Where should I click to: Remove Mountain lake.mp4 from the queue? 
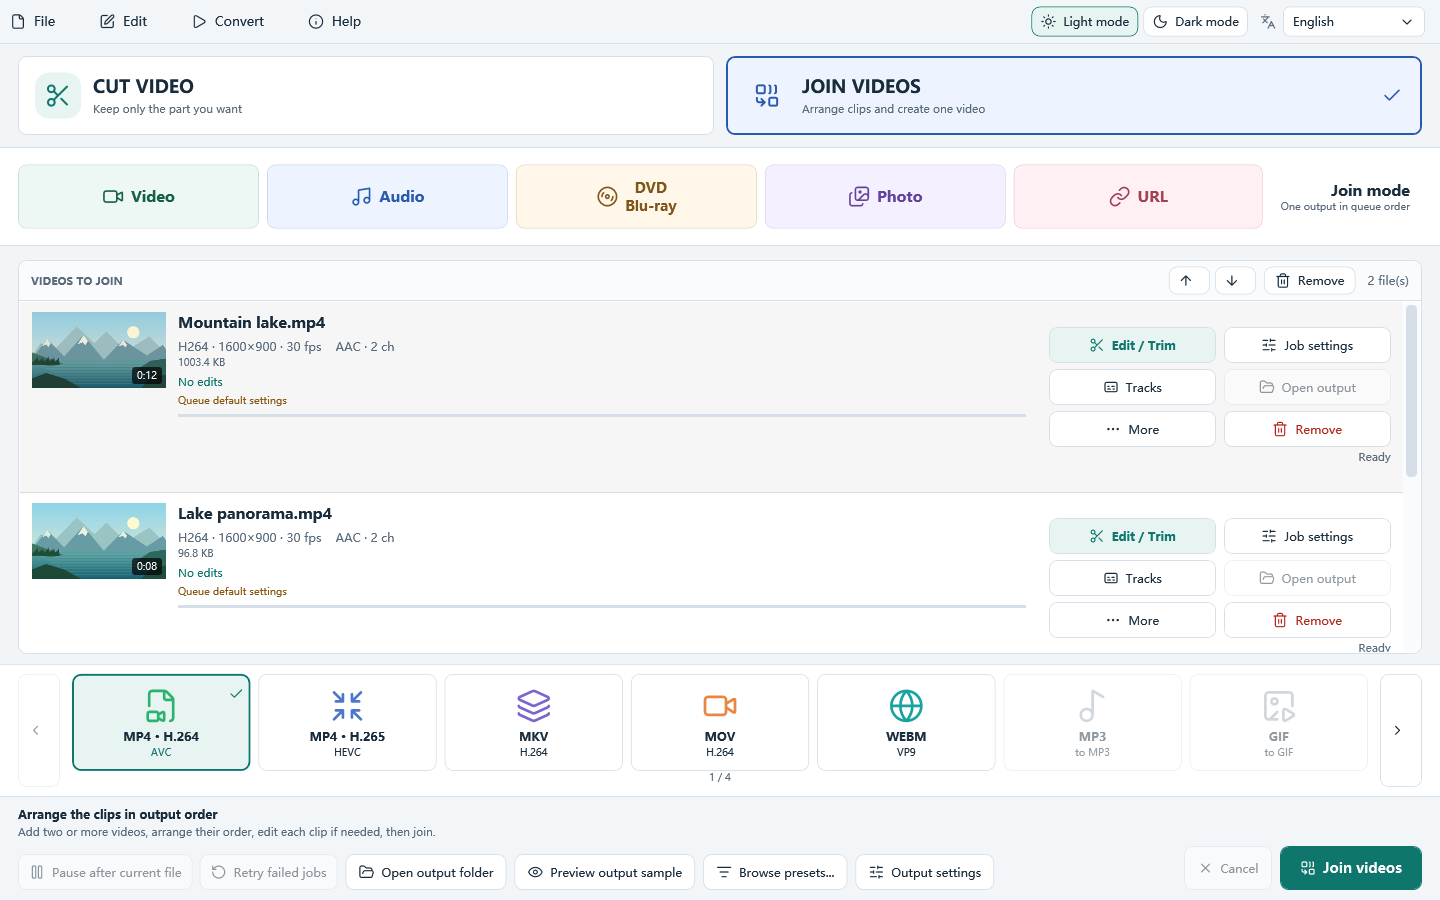(x=1307, y=430)
